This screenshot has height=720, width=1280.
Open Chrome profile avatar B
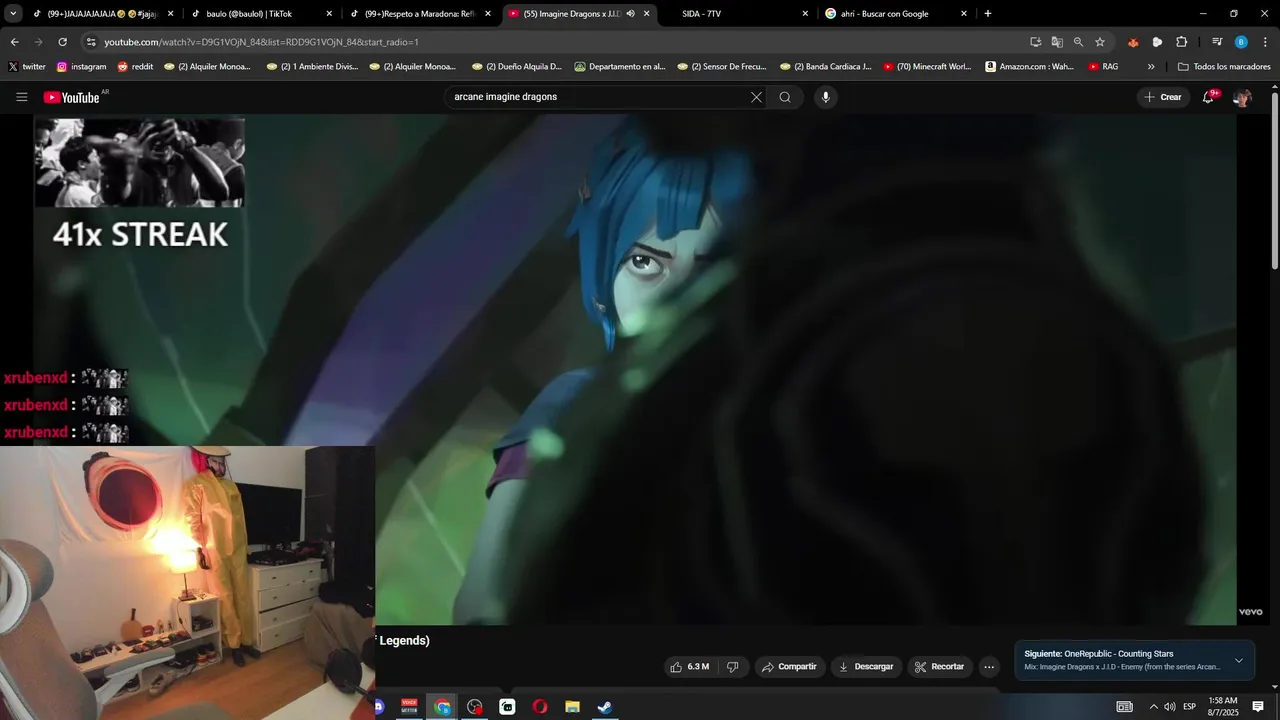tap(1241, 42)
